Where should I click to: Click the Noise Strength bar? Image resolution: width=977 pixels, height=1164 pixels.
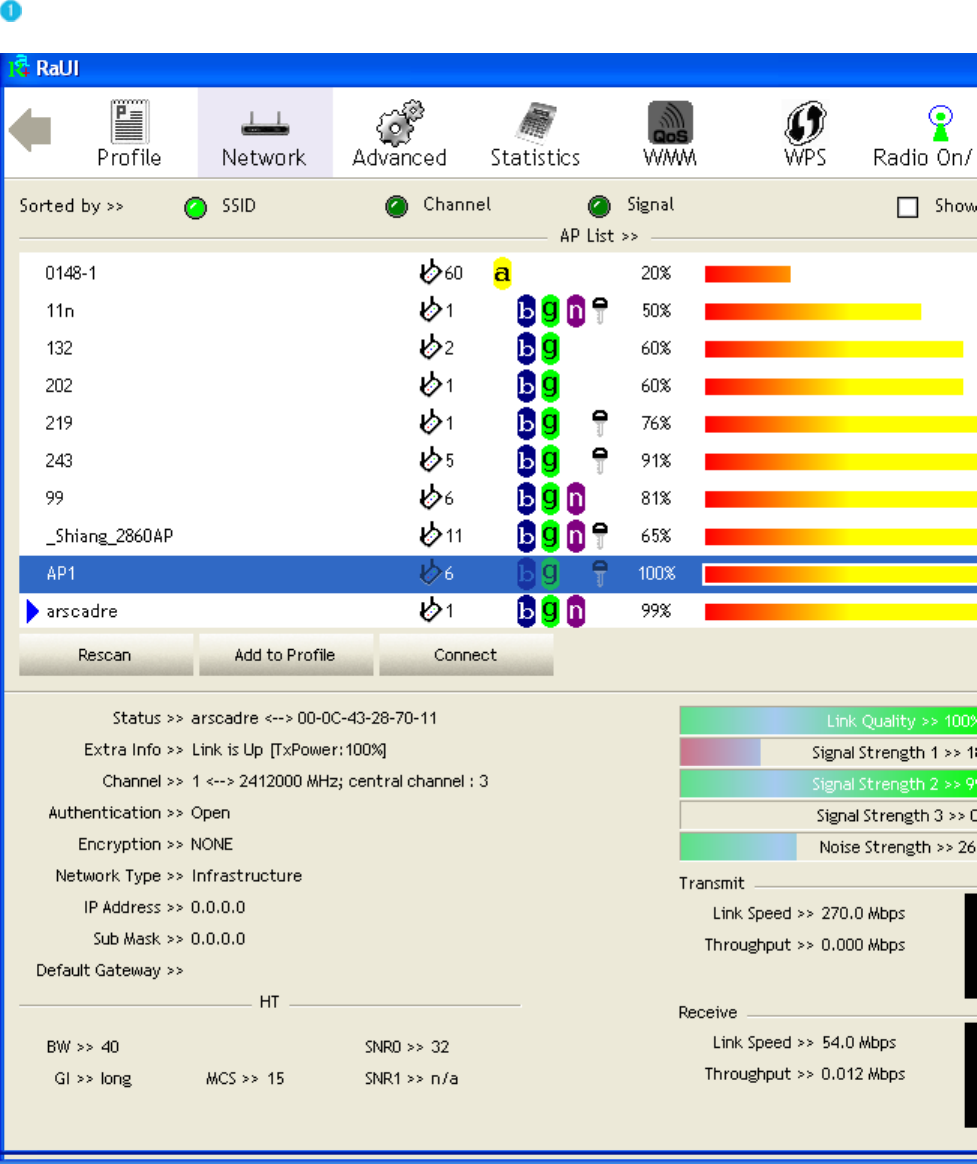coord(829,847)
